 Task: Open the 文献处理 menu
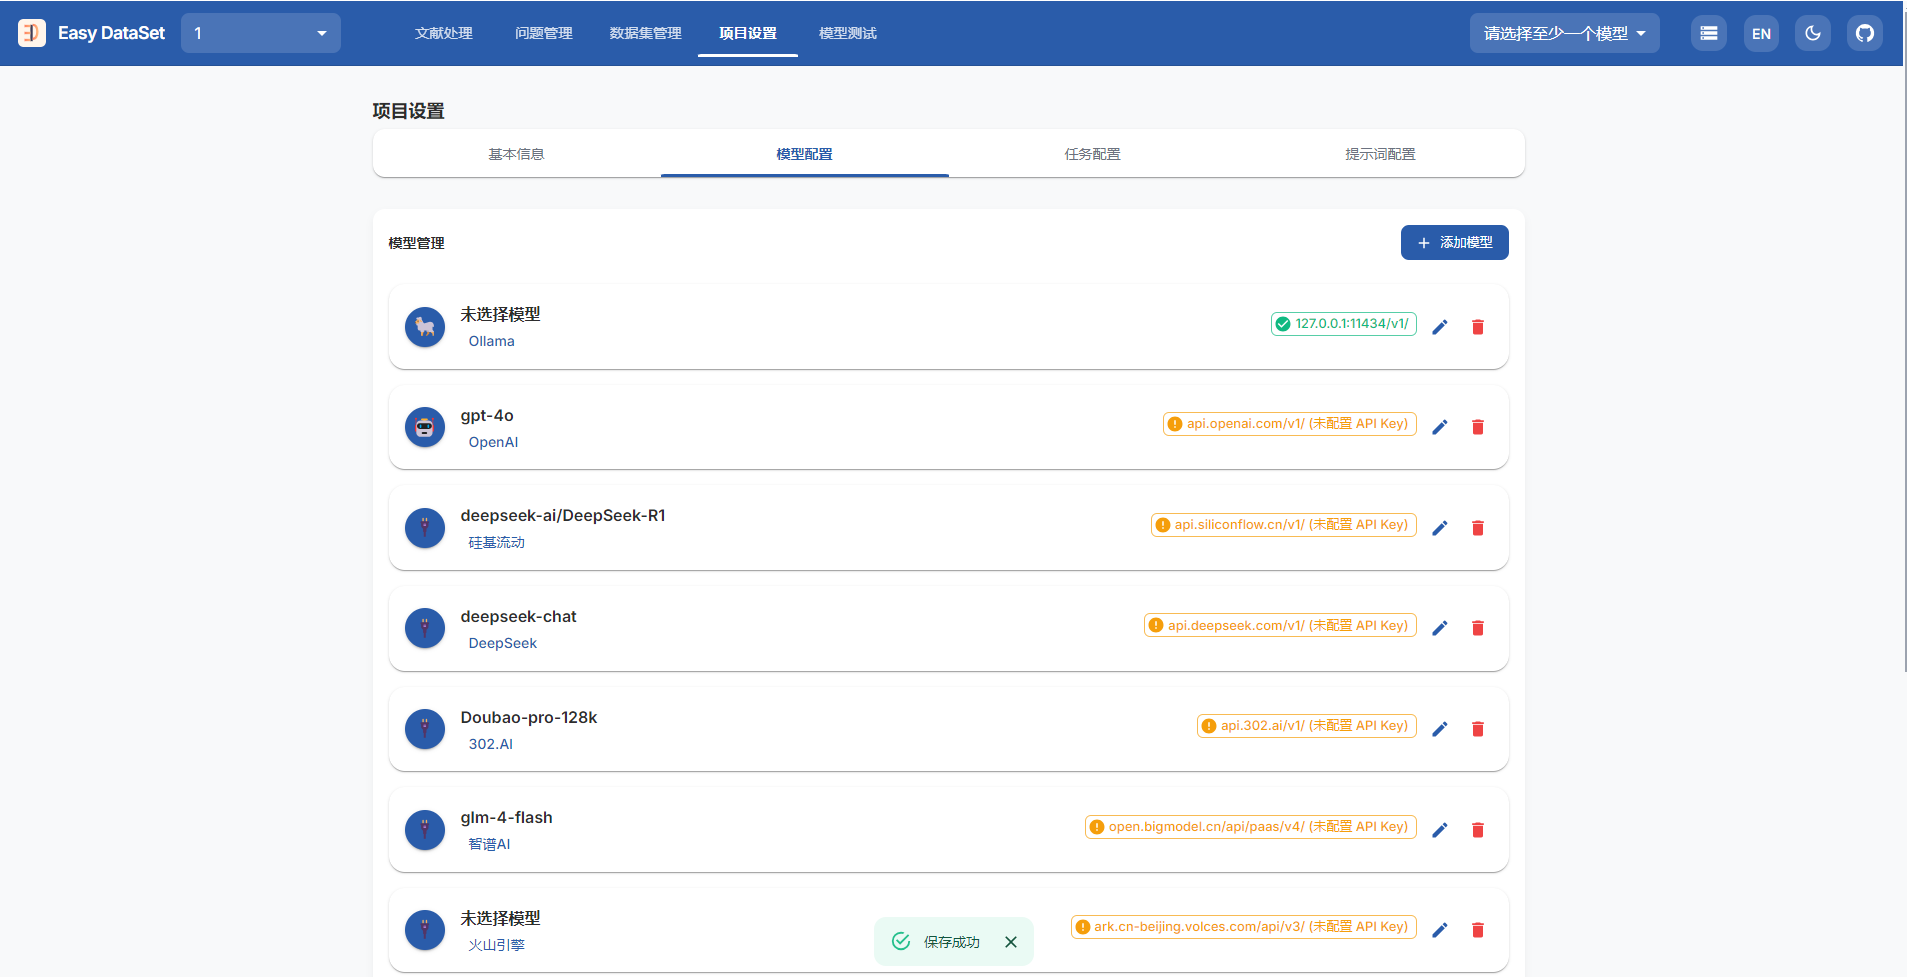(x=444, y=33)
